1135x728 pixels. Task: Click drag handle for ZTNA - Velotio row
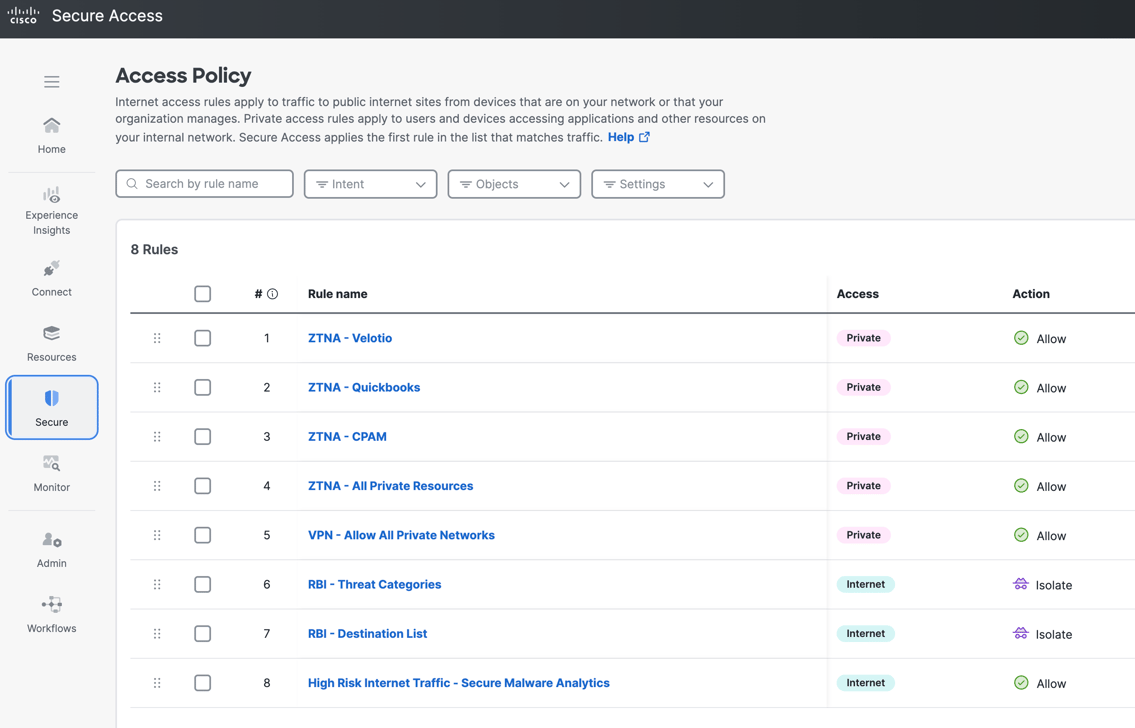157,338
